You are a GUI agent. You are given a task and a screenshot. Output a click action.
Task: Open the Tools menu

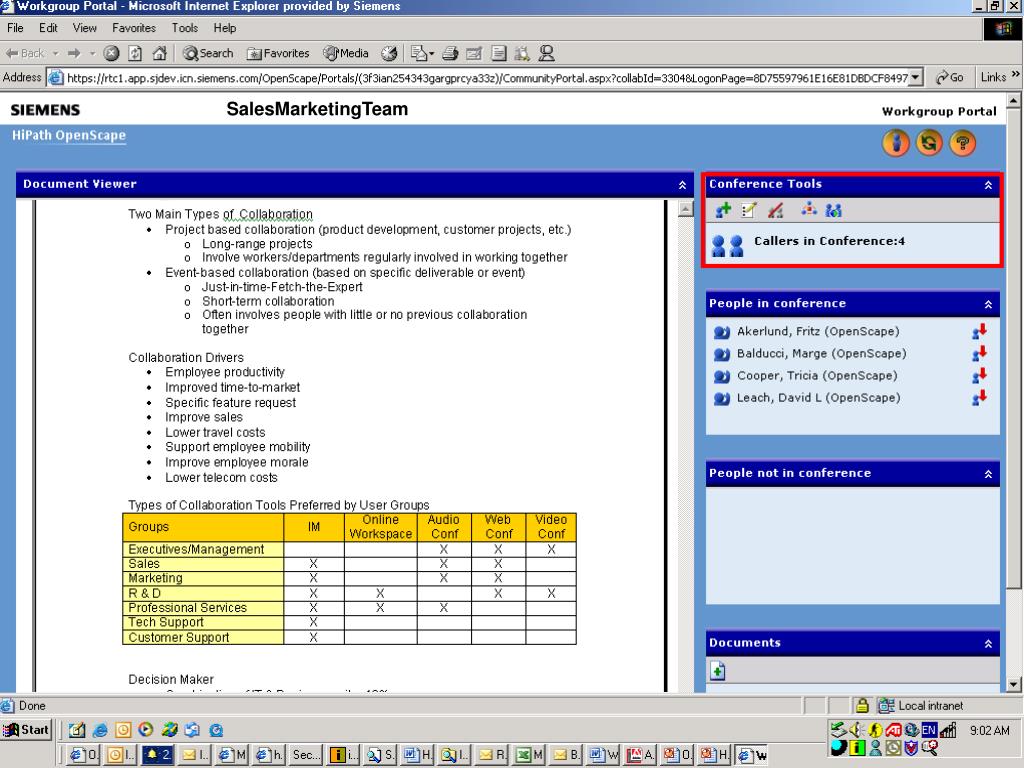[185, 28]
